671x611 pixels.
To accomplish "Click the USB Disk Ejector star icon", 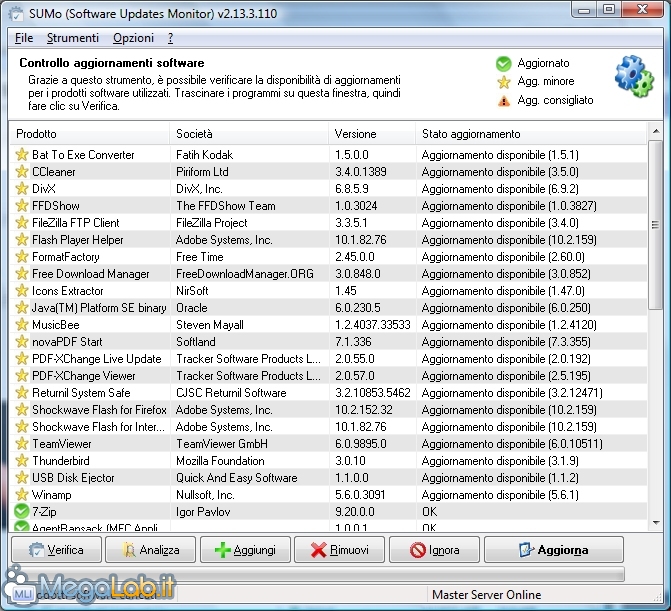I will point(21,478).
